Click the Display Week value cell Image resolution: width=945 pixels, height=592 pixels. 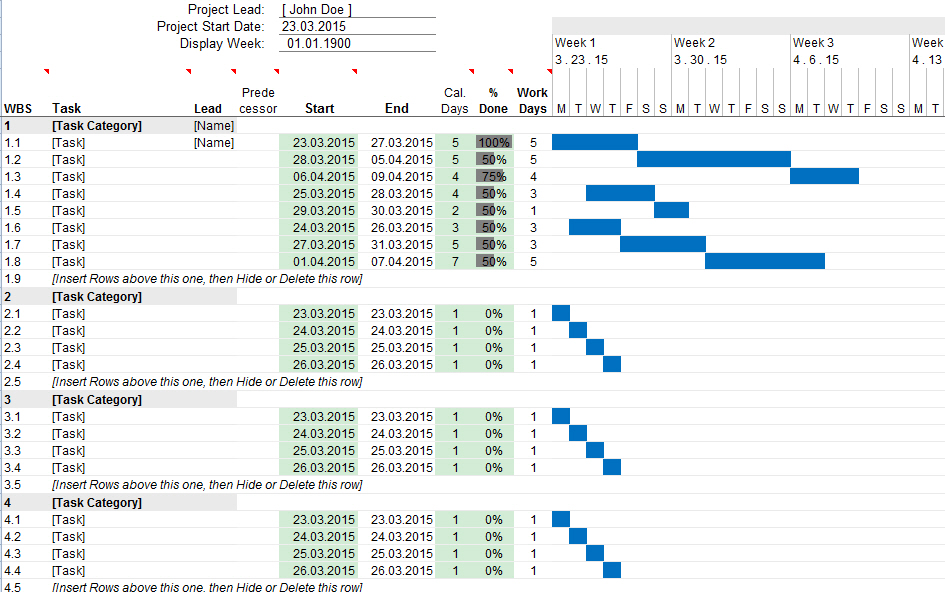pyautogui.click(x=318, y=43)
